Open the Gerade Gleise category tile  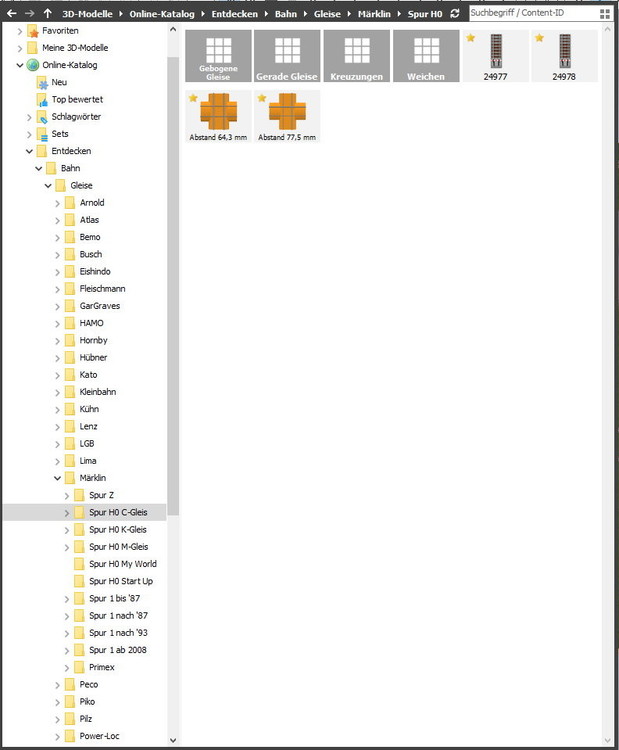click(x=287, y=56)
